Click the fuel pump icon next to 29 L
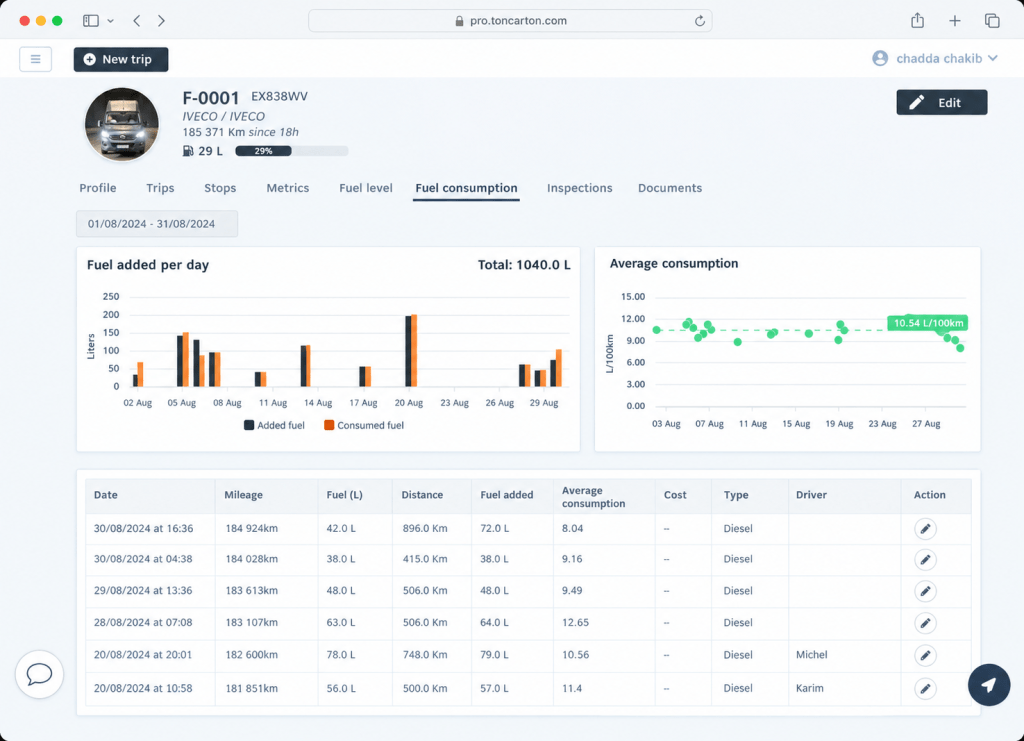Viewport: 1024px width, 741px height. 188,151
